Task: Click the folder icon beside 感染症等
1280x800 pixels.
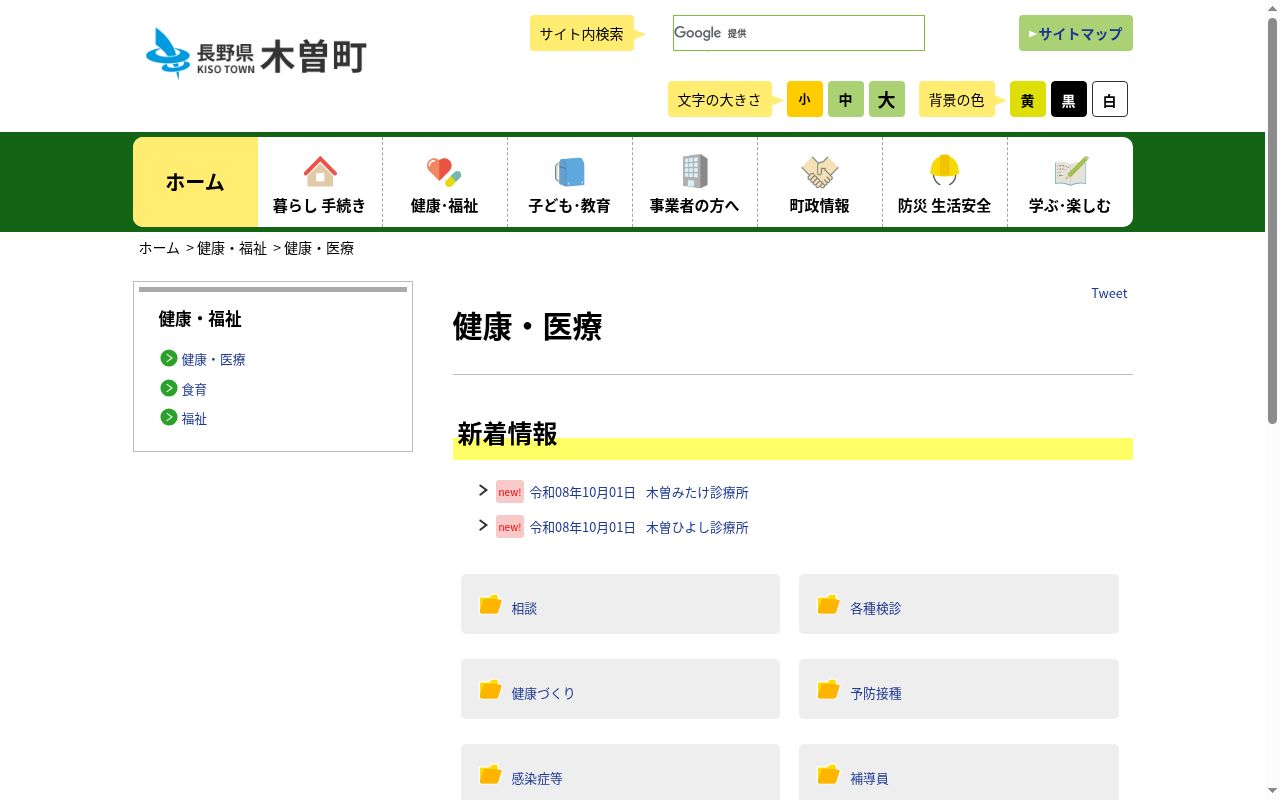Action: pos(490,774)
